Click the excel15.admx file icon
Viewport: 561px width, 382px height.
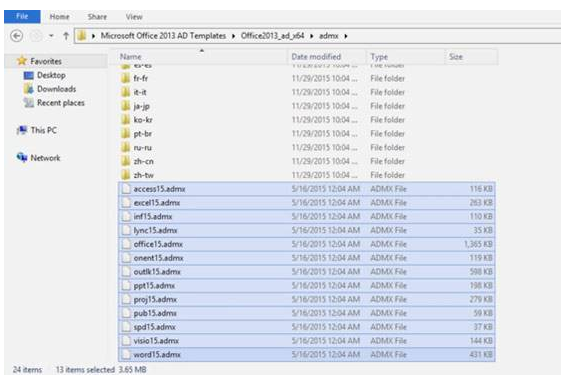(126, 202)
